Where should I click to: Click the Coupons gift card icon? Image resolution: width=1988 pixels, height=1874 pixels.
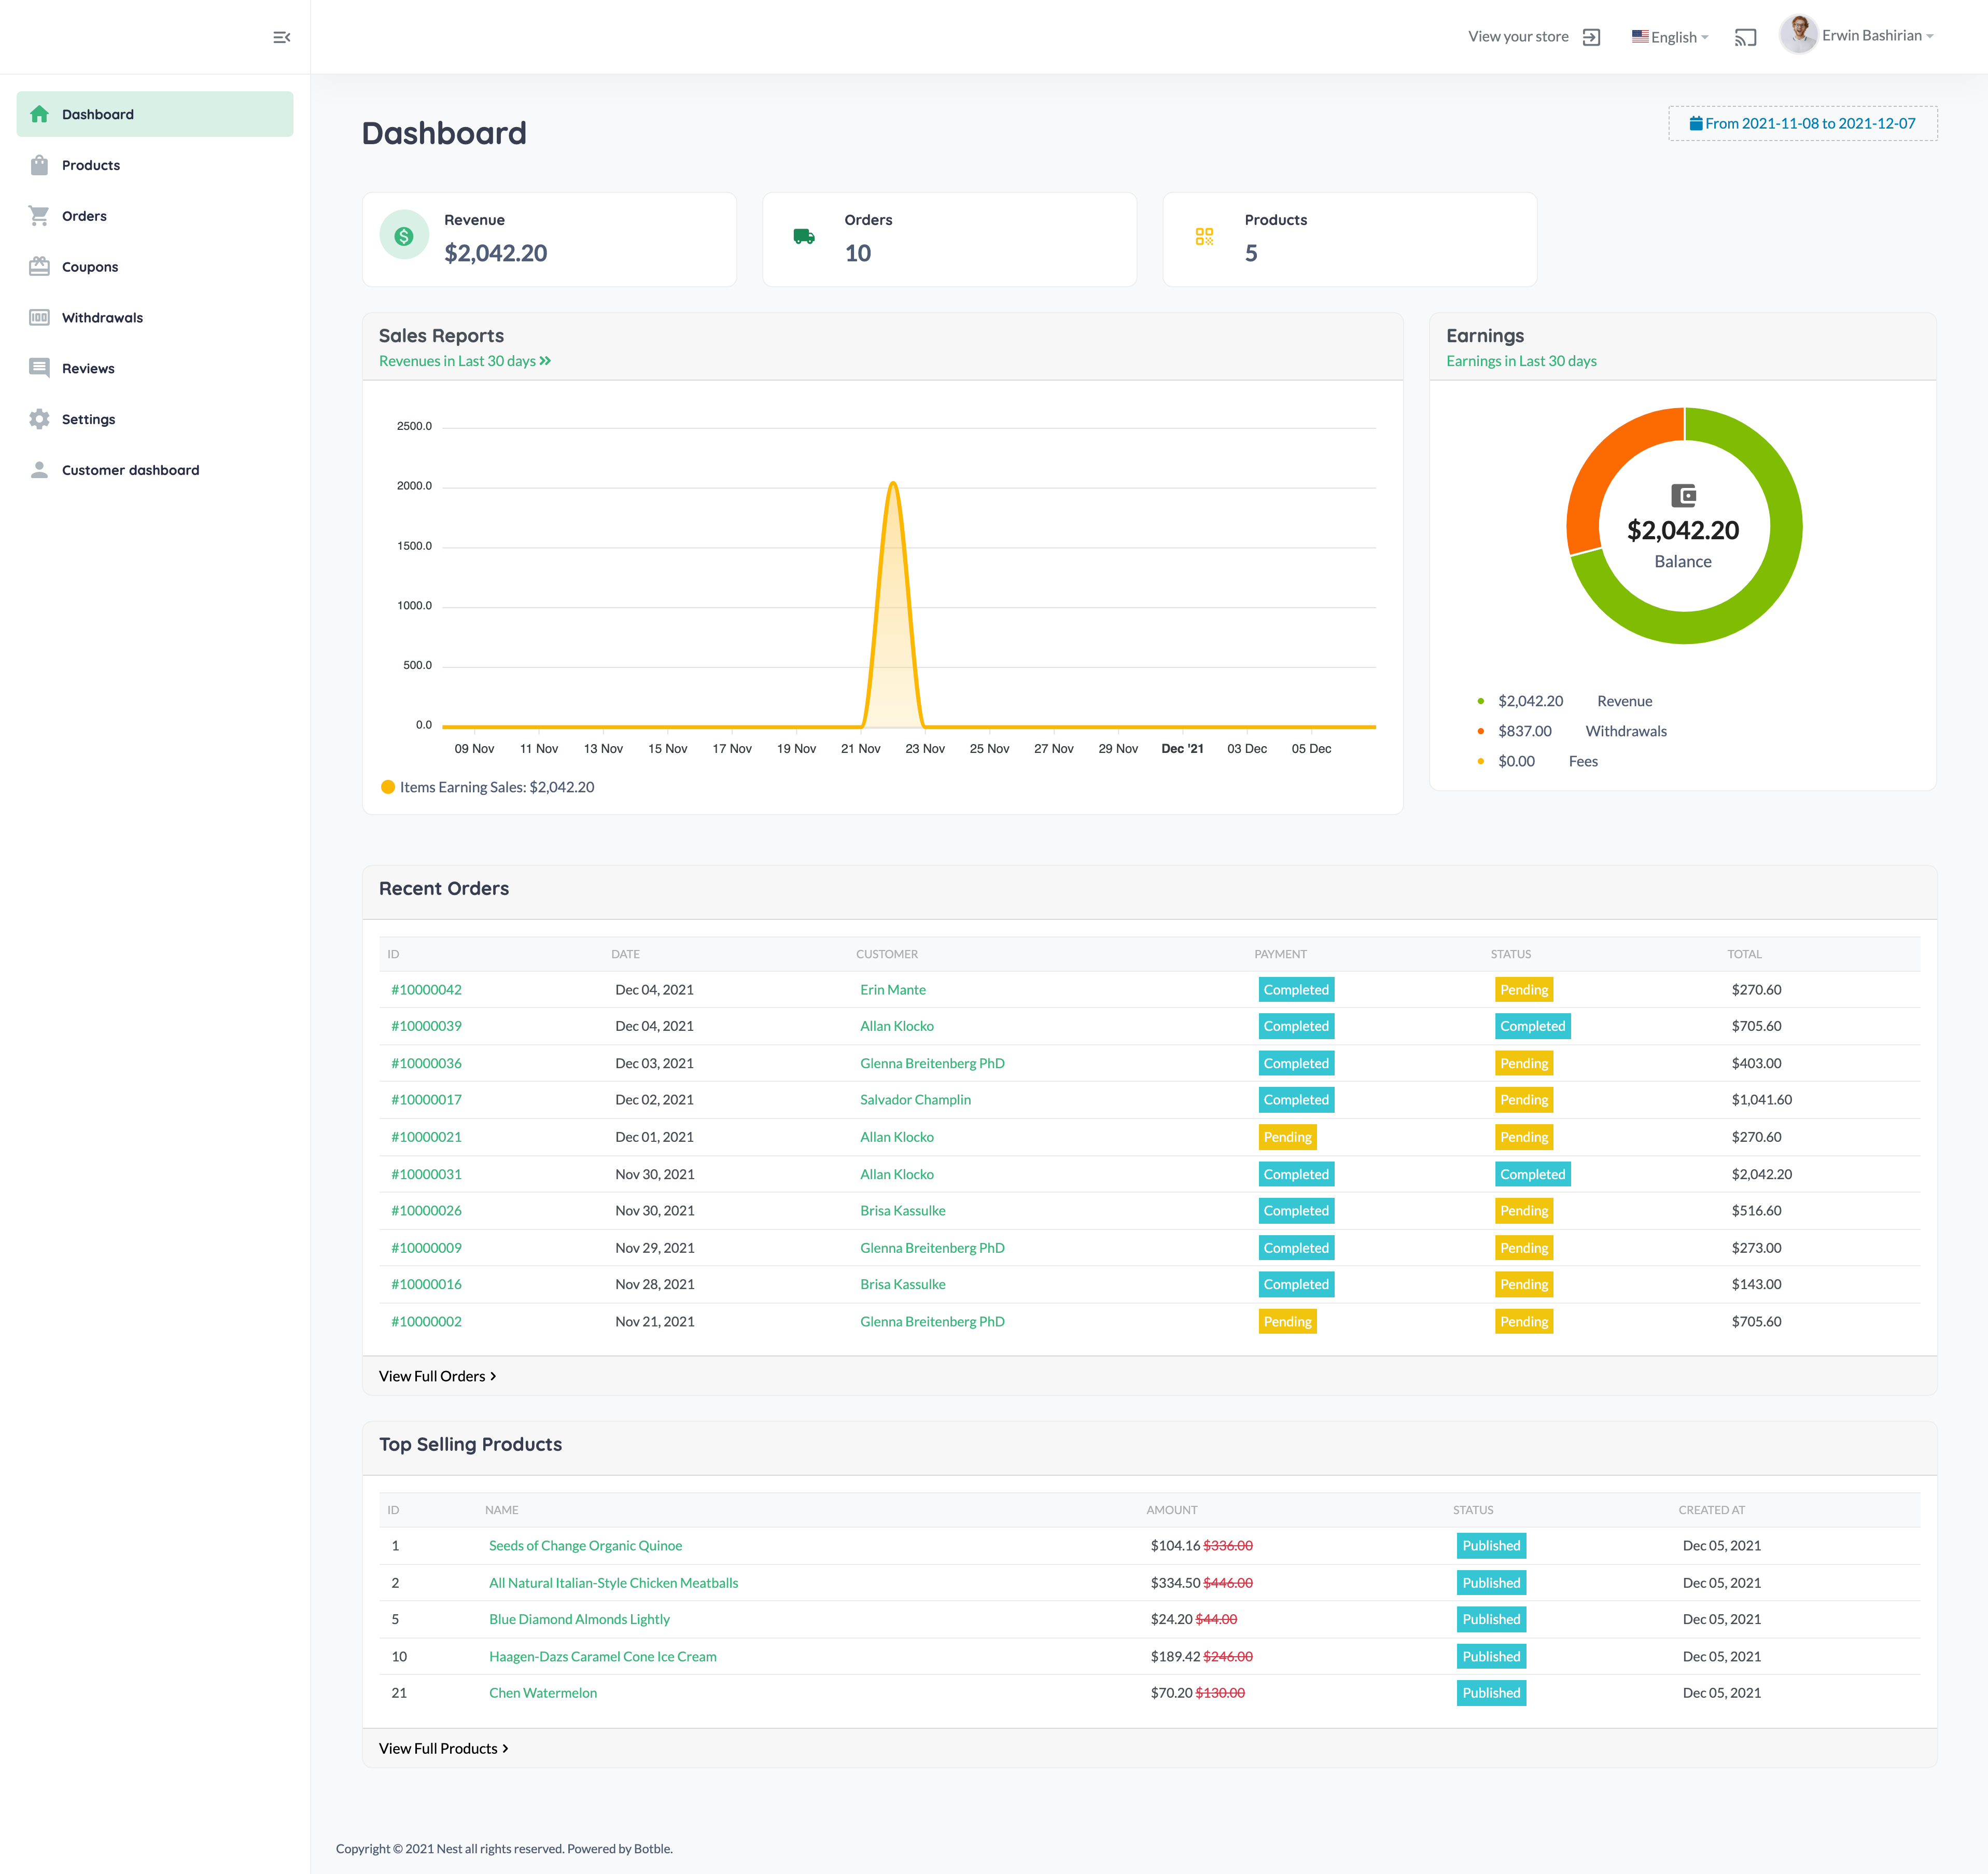(x=39, y=266)
